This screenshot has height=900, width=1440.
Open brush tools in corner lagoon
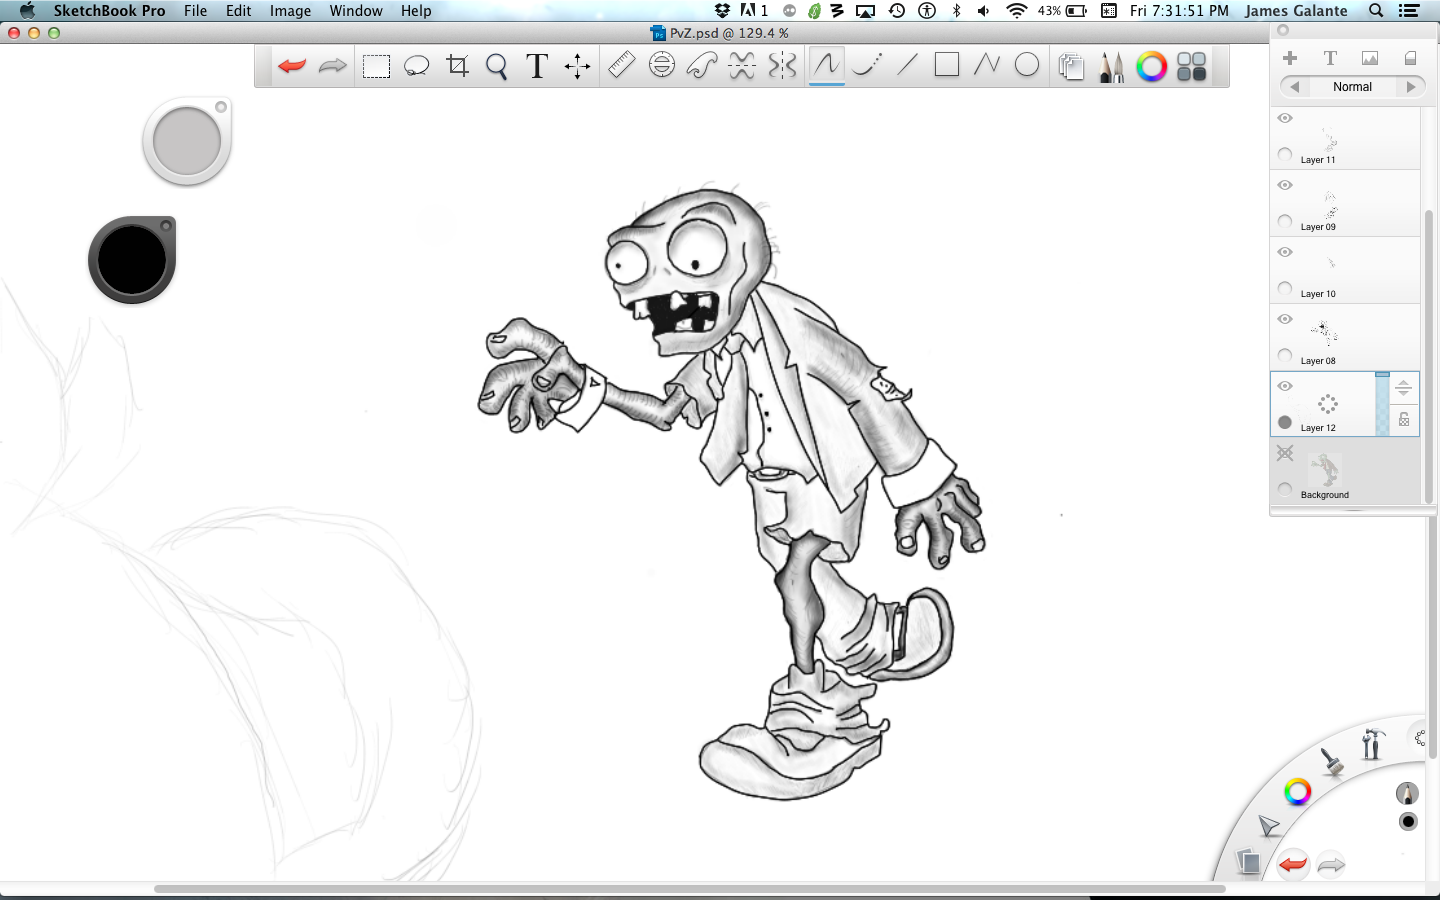coord(1331,762)
